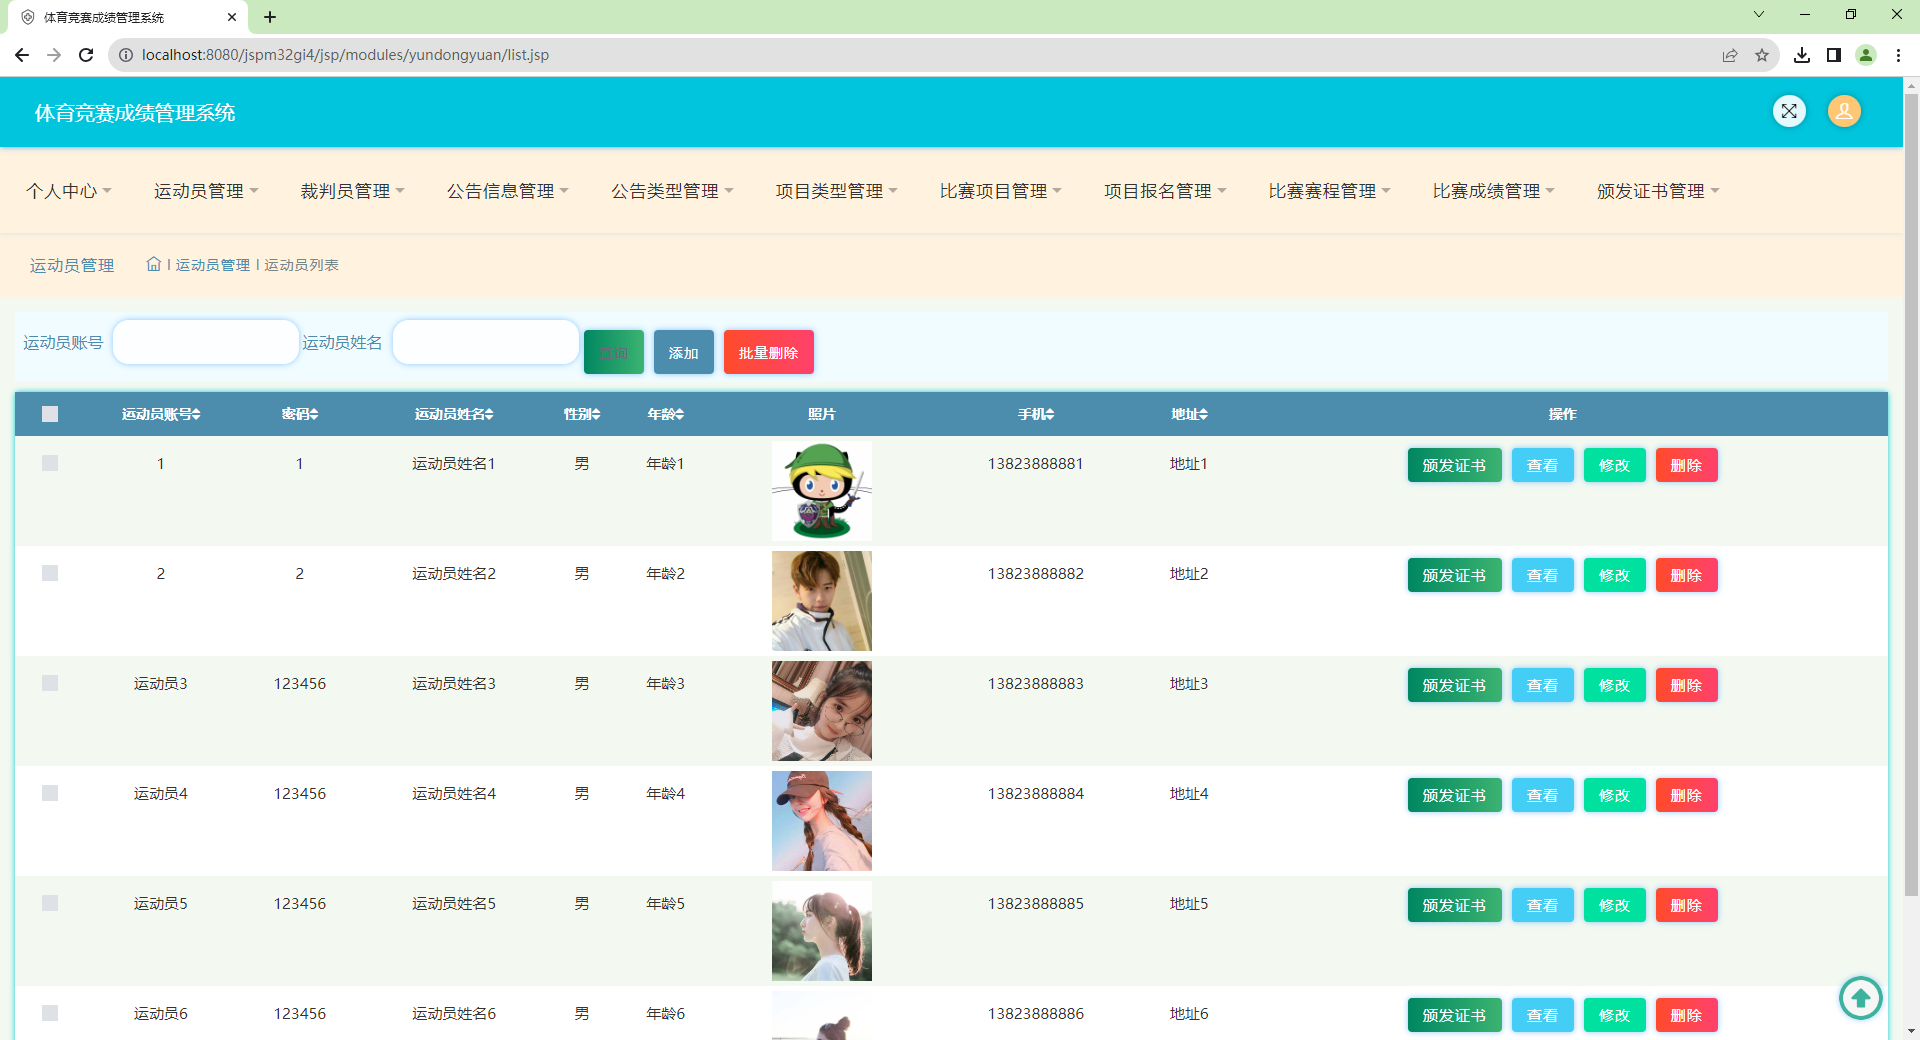Check the row for 运动员4

pos(50,793)
